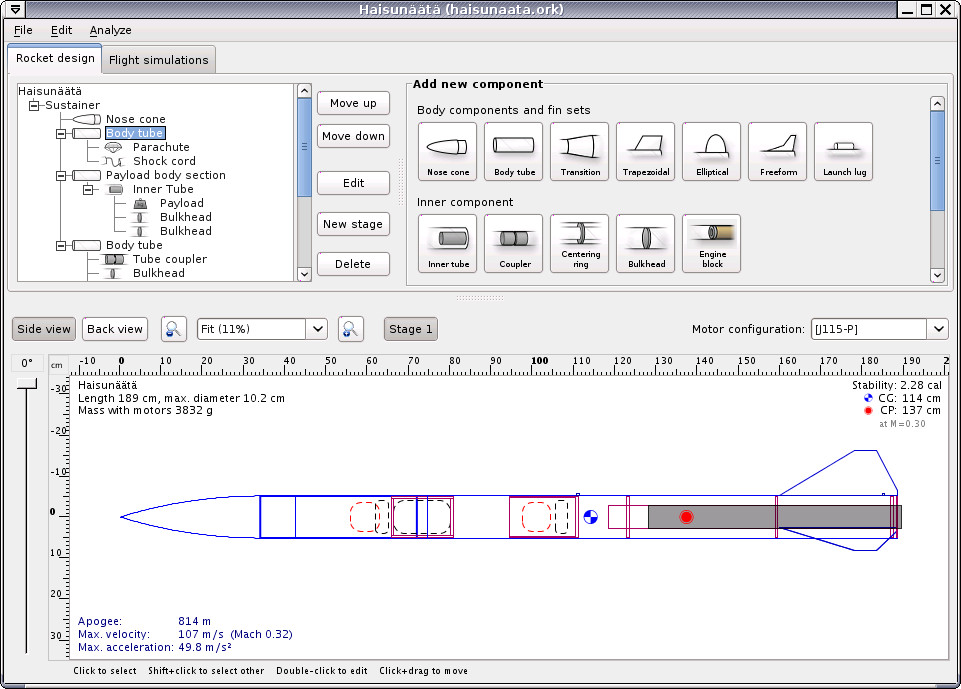Add a Body tube component

pyautogui.click(x=514, y=152)
